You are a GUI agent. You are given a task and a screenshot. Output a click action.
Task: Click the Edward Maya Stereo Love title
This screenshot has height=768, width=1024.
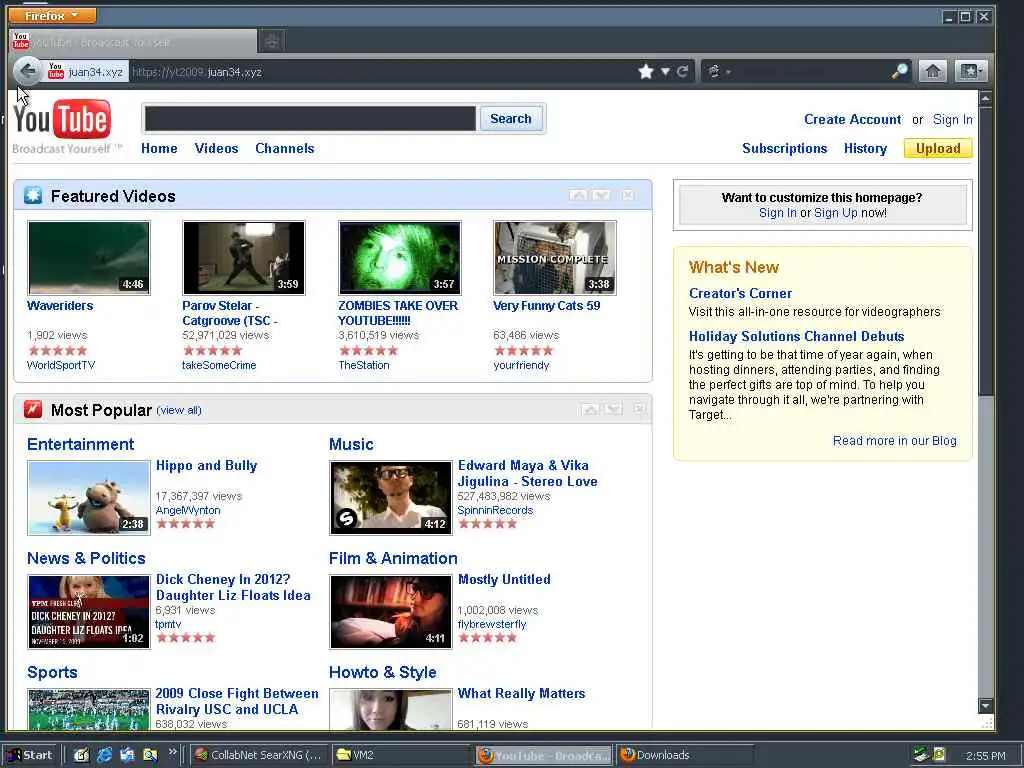(x=527, y=473)
